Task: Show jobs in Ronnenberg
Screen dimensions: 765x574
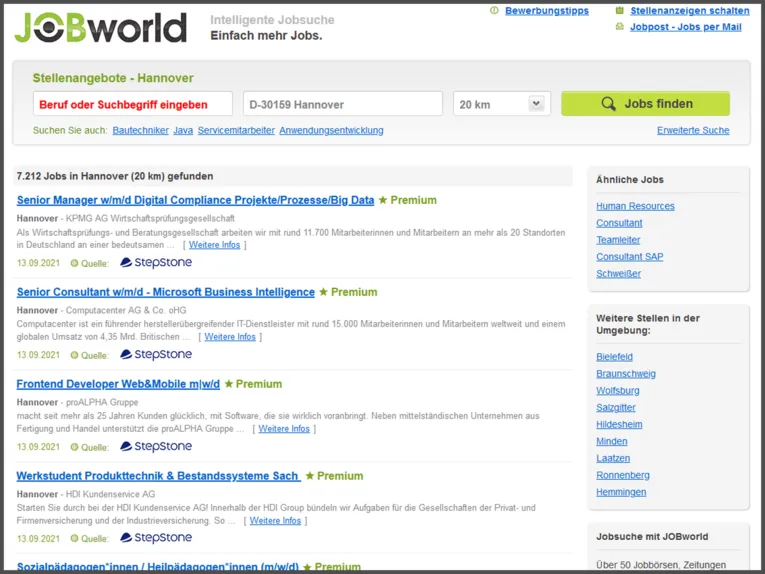Action: point(623,475)
